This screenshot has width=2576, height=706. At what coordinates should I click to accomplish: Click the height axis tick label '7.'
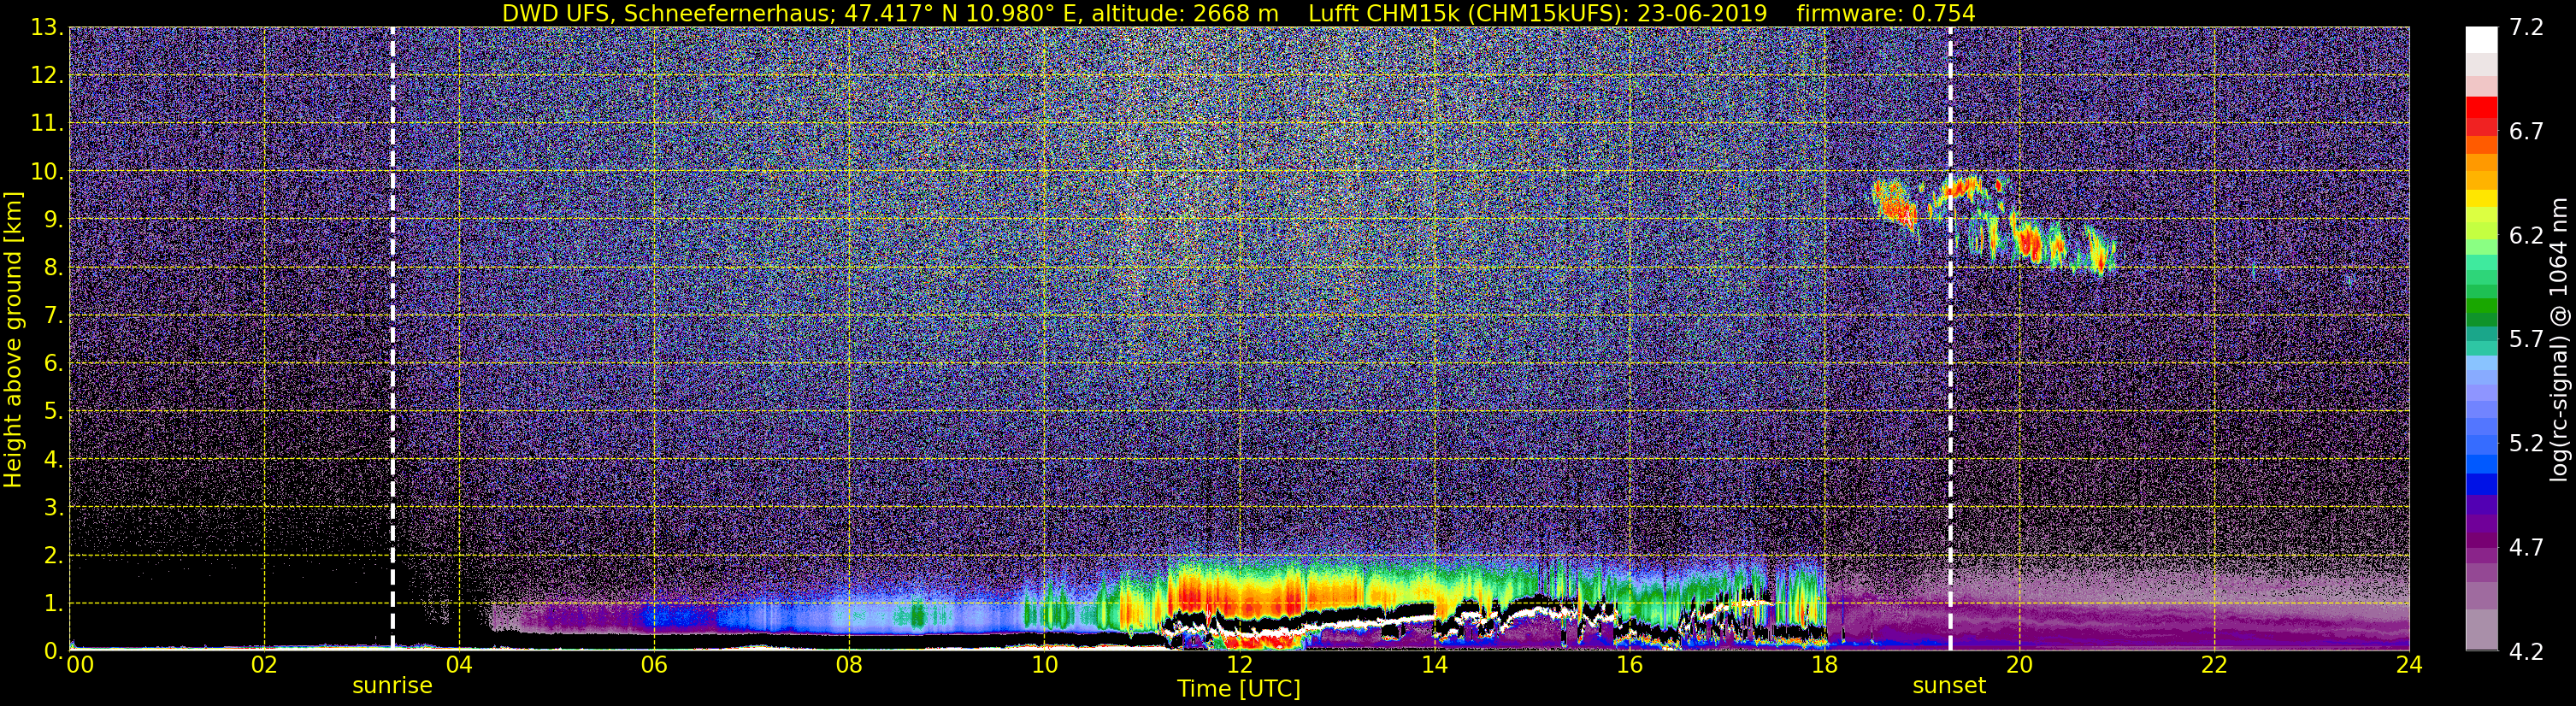(x=53, y=316)
